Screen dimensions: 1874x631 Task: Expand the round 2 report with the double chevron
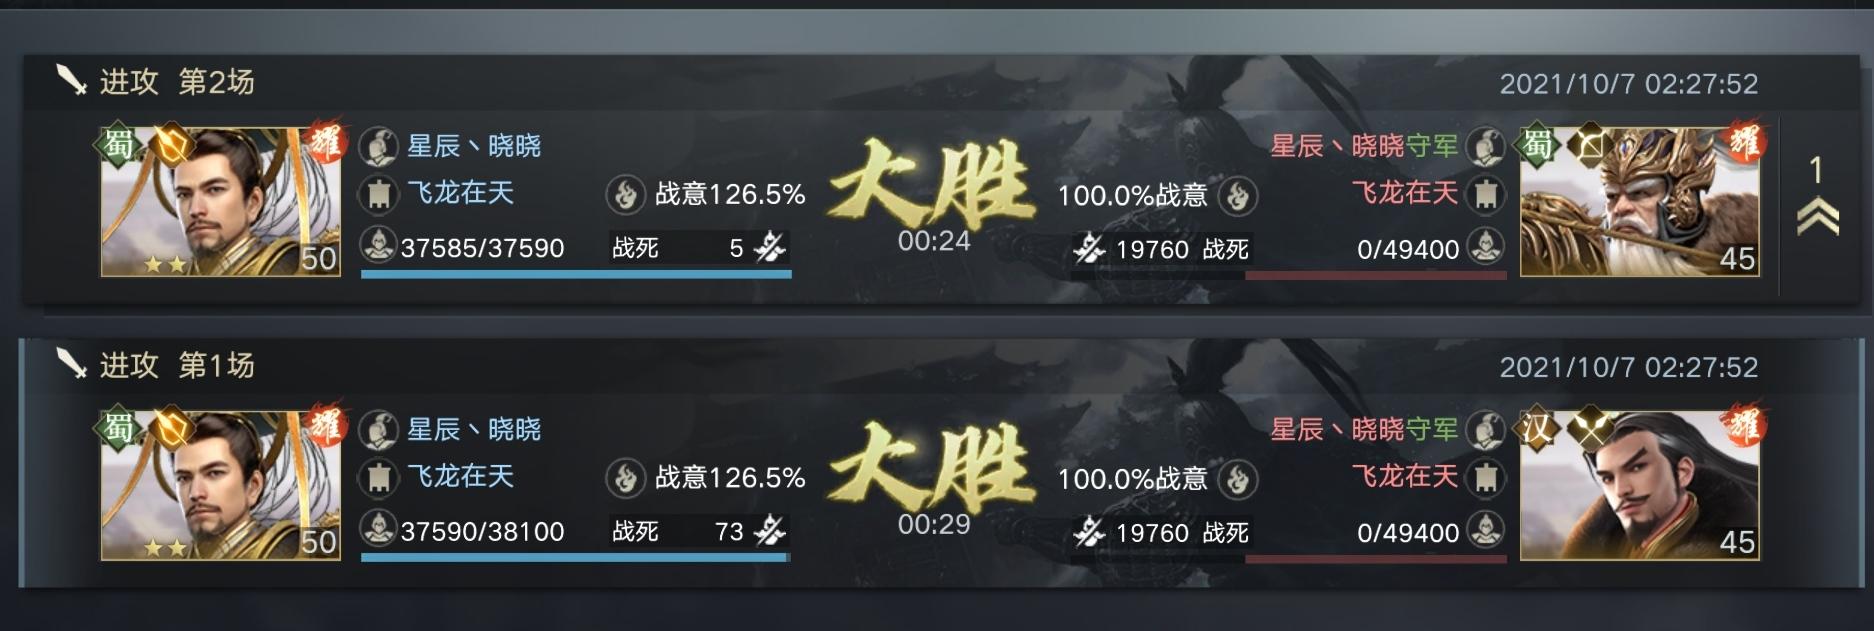pyautogui.click(x=1817, y=215)
